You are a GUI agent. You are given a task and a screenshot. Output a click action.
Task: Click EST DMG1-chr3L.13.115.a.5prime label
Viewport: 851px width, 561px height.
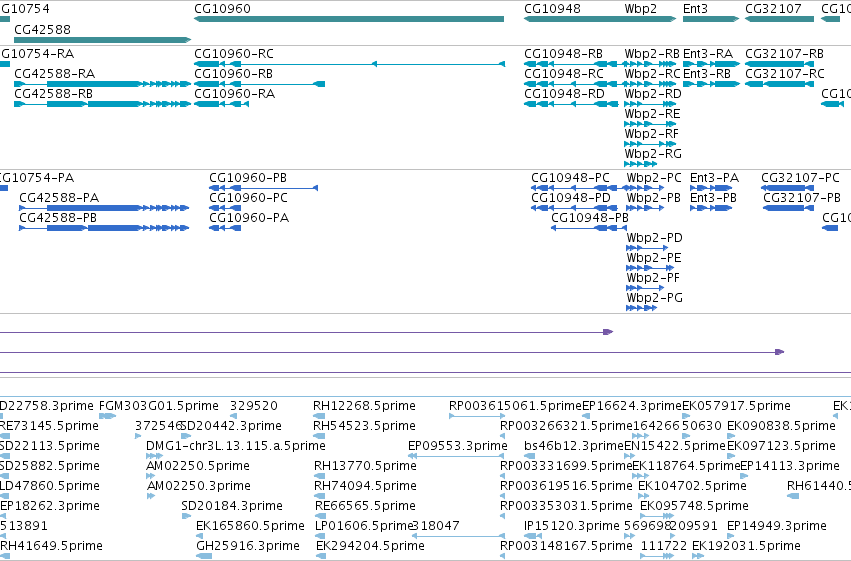click(236, 446)
